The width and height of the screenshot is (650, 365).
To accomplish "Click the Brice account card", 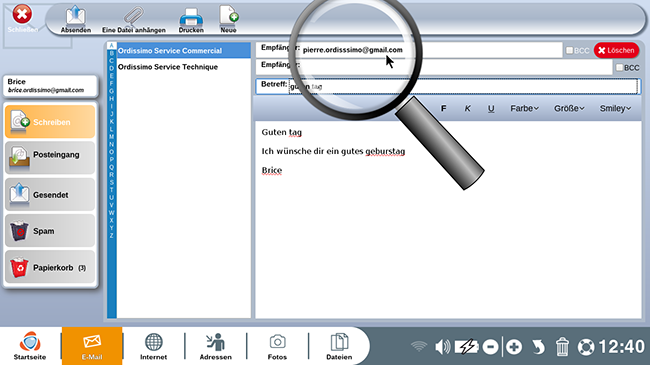I will tap(50, 85).
